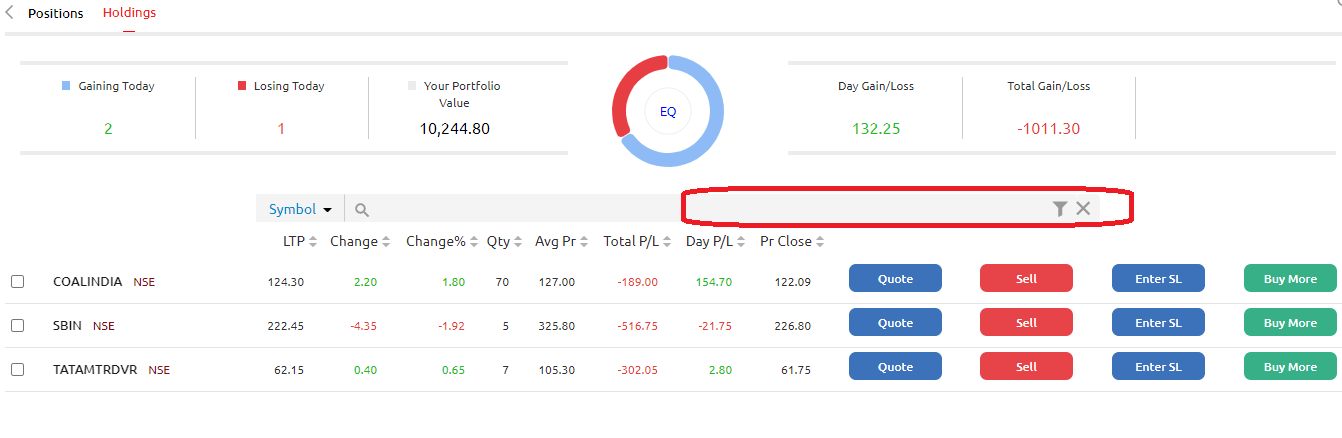
Task: Click TATAMTRDVR total P/L -302.05
Action: pos(638,370)
